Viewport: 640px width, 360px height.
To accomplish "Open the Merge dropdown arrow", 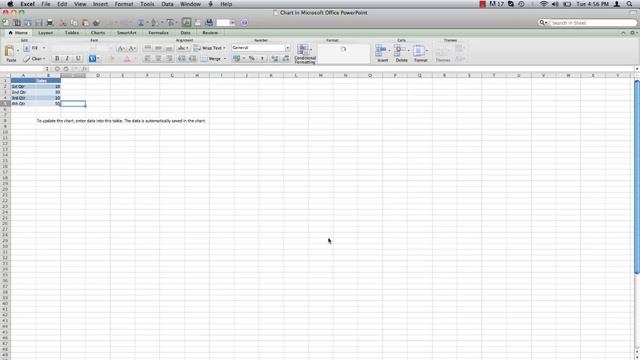I will click(x=224, y=59).
